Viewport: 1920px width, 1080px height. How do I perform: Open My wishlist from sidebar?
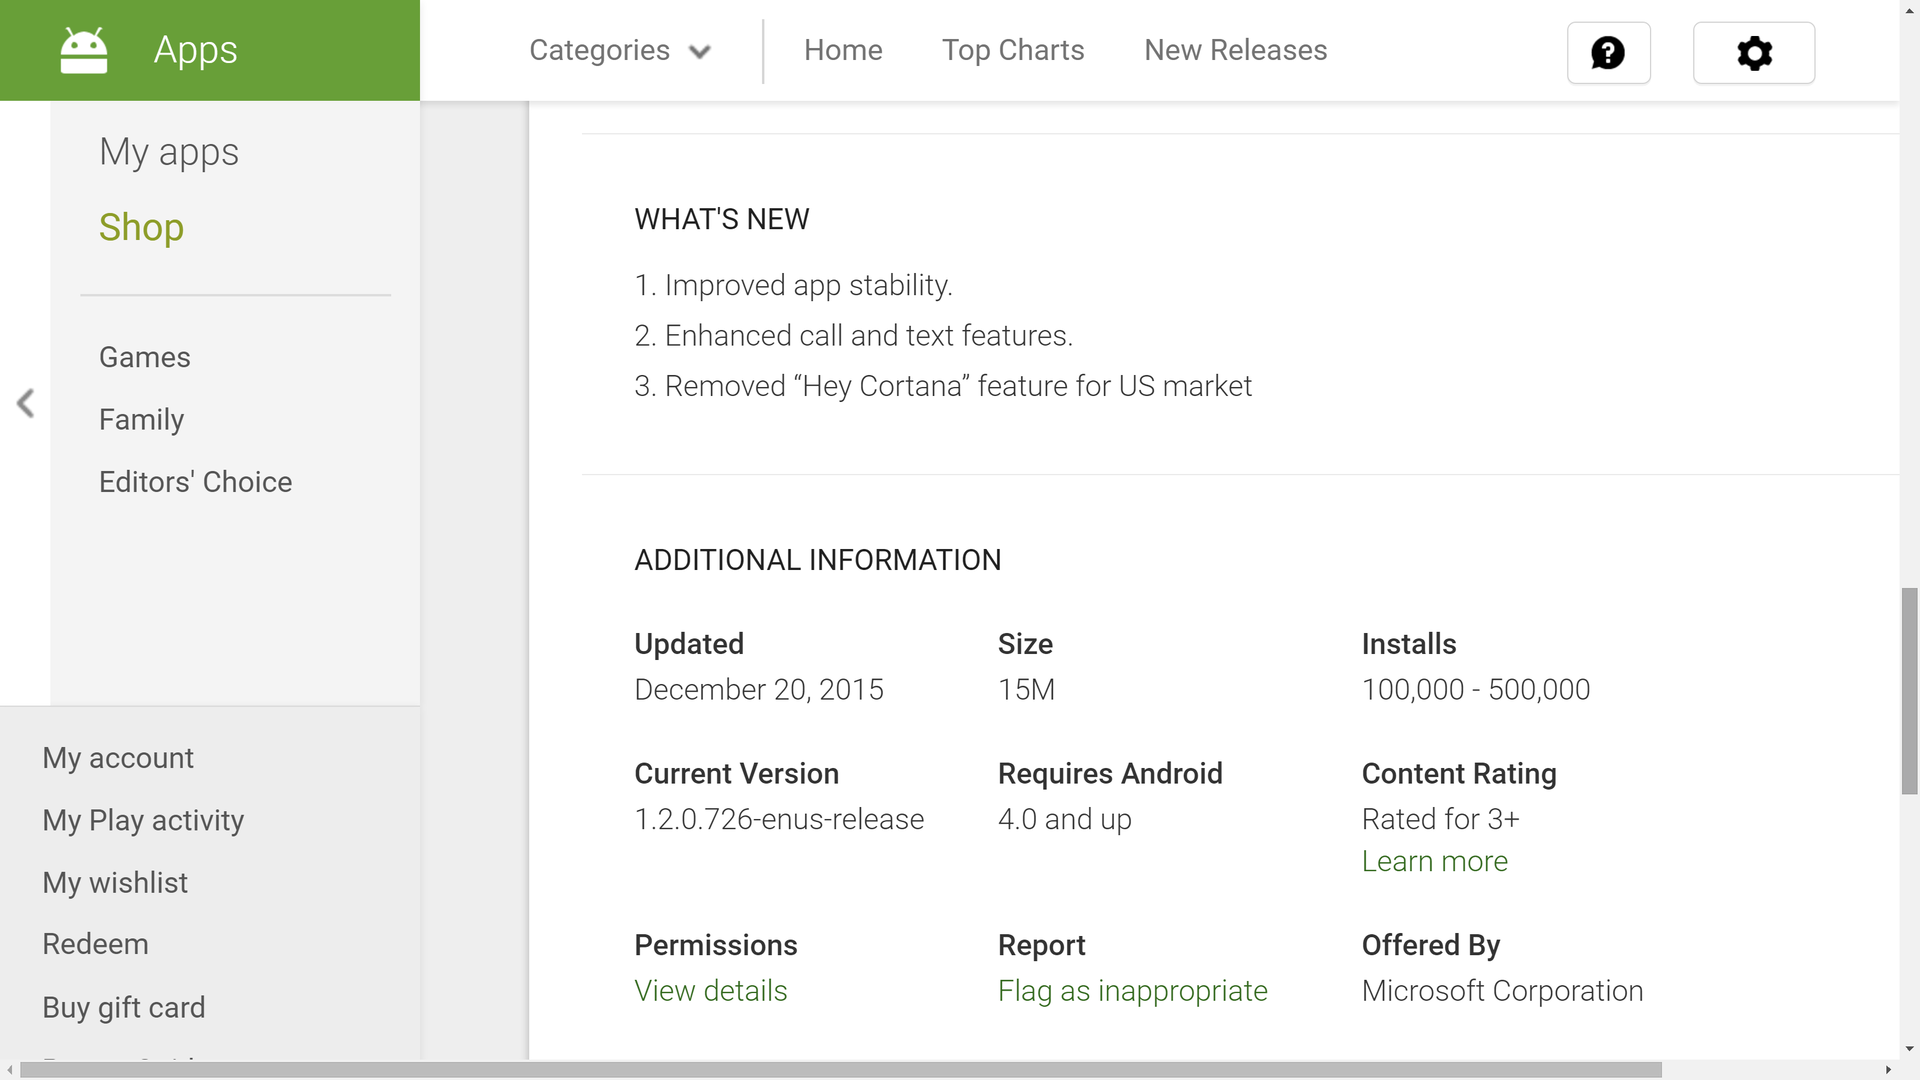[115, 882]
